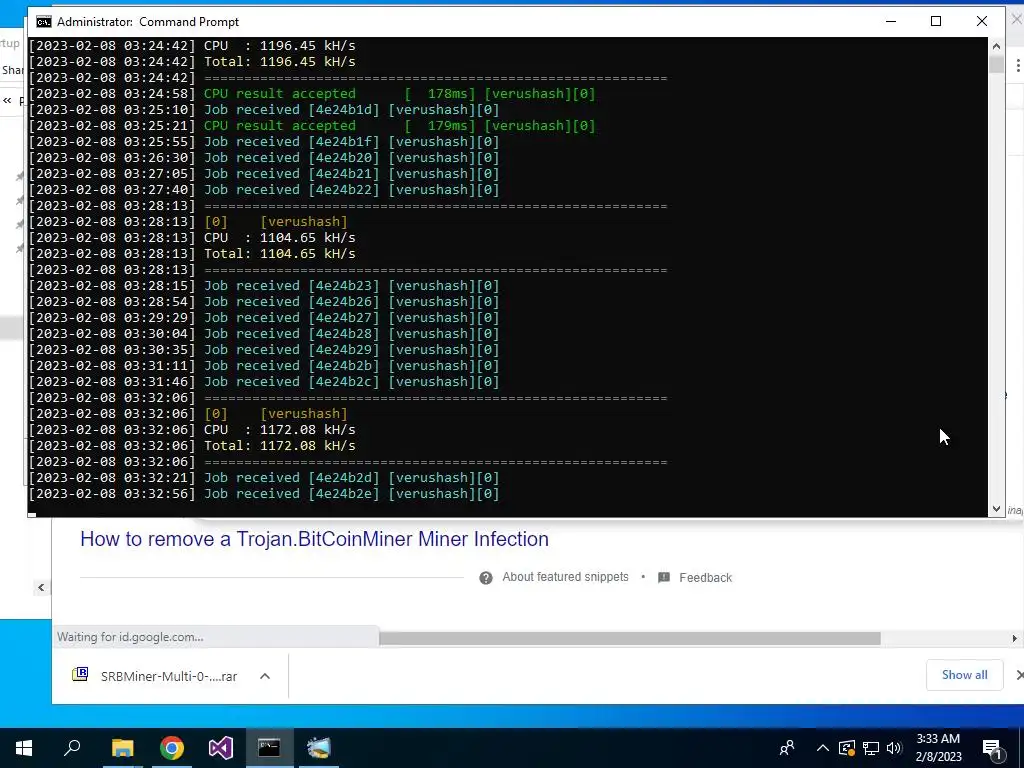Click the Command Prompt vertical scrollbar thumb
Screen dimensions: 1024x768
(996, 65)
